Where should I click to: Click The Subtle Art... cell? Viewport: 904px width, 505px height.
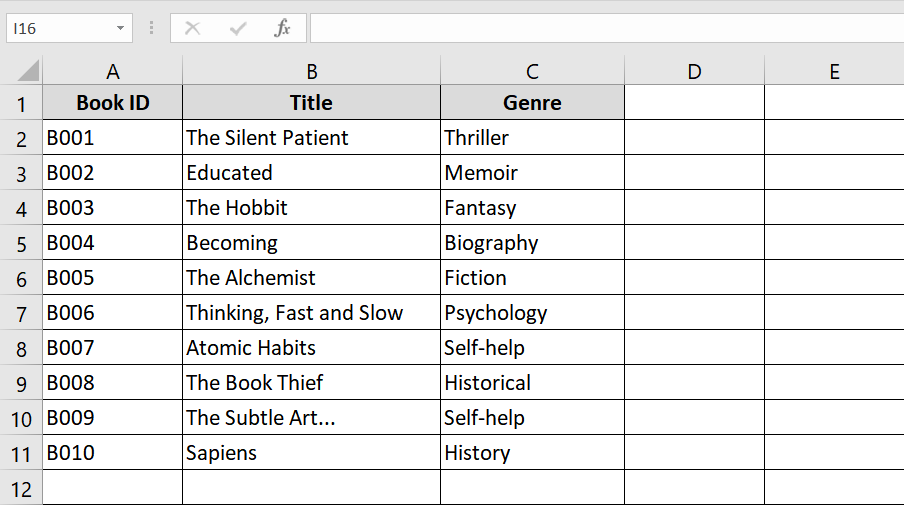(311, 418)
